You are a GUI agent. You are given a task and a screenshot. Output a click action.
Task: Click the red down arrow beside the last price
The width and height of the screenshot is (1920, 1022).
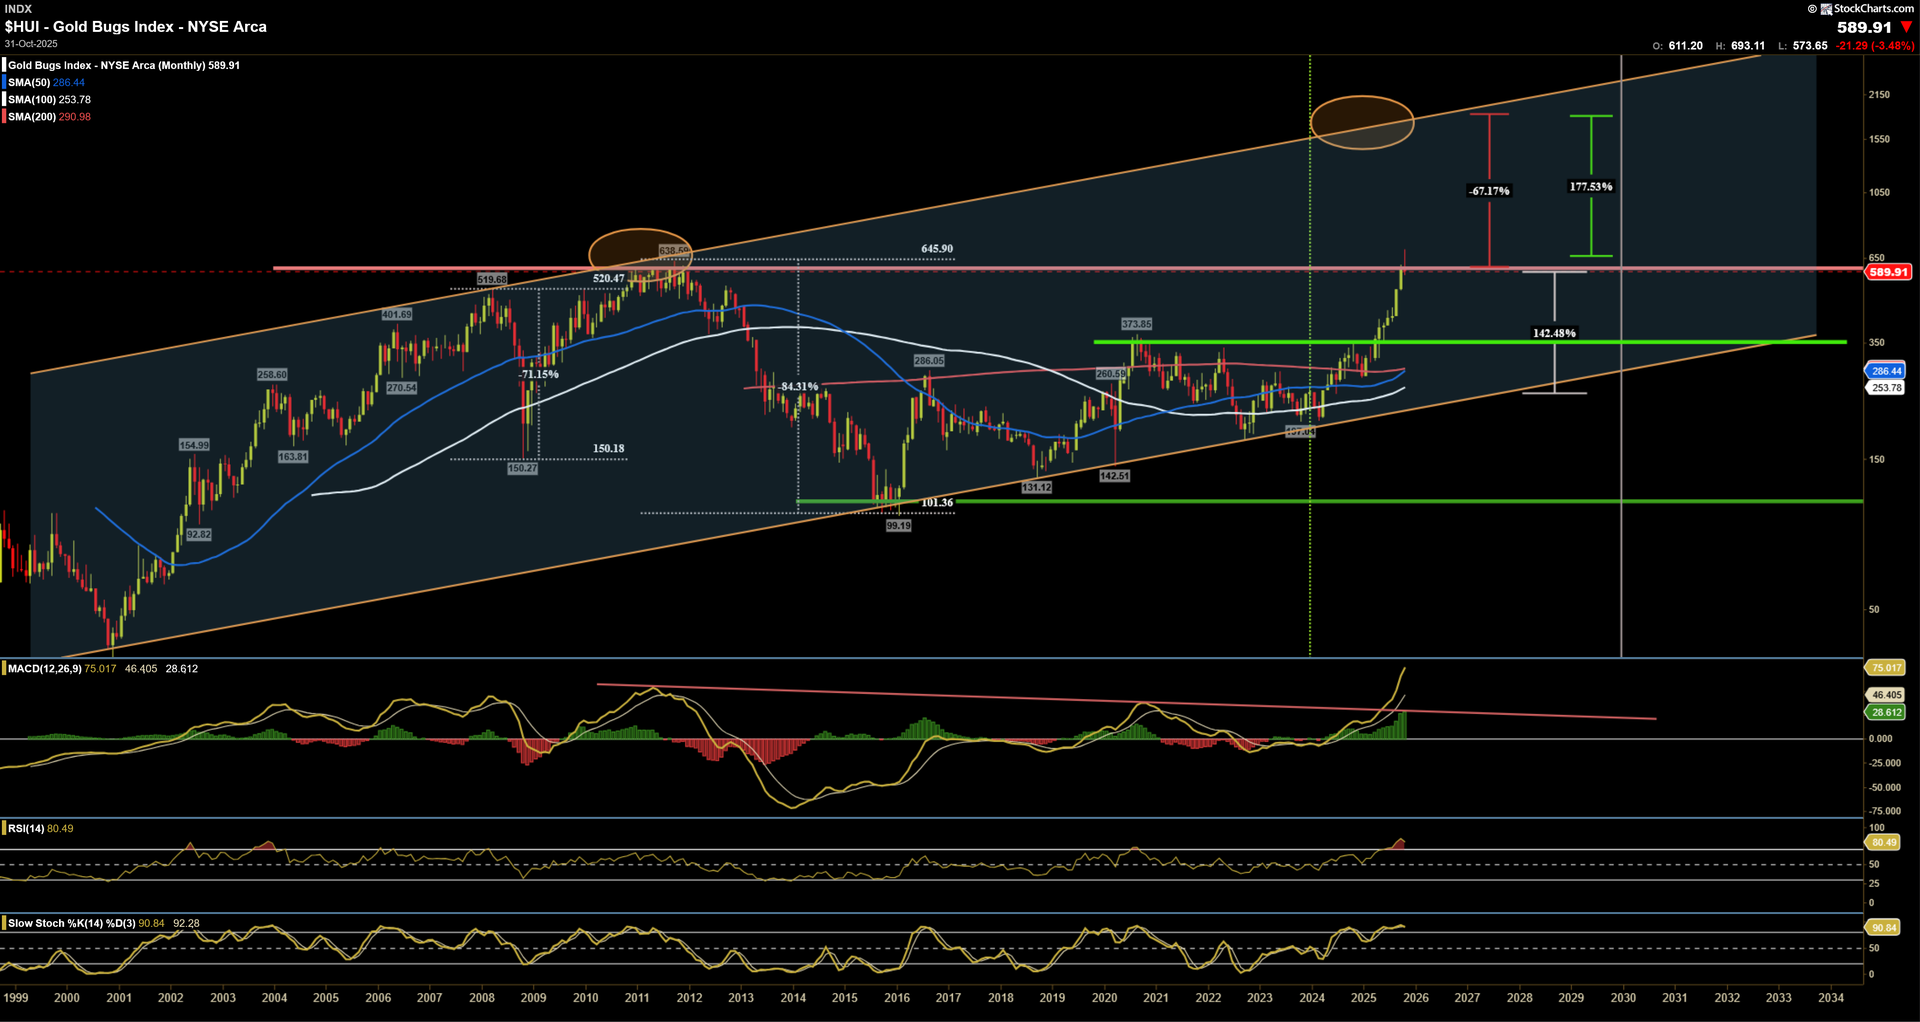pos(1906,27)
